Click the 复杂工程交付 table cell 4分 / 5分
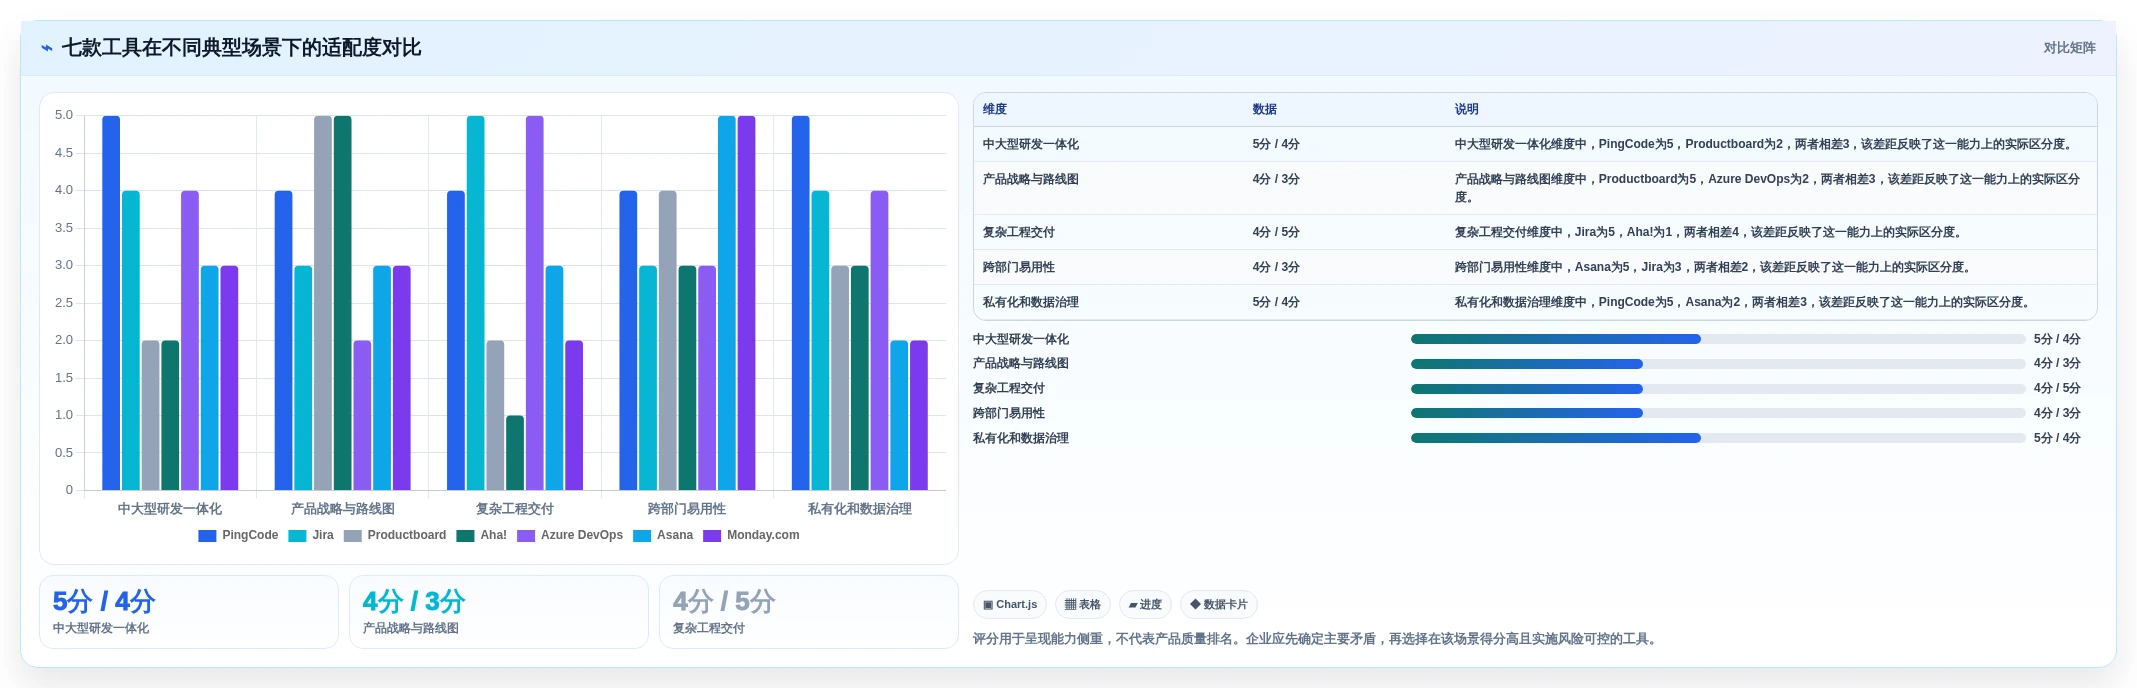The image size is (2137, 688). 1276,232
